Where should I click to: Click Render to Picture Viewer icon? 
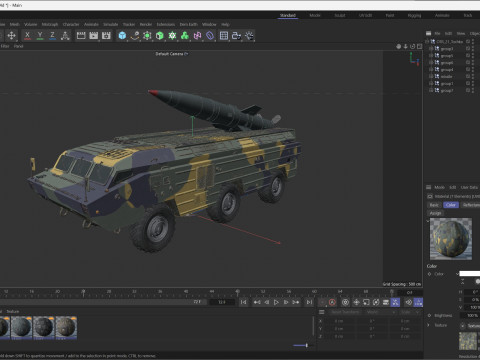[x=94, y=35]
